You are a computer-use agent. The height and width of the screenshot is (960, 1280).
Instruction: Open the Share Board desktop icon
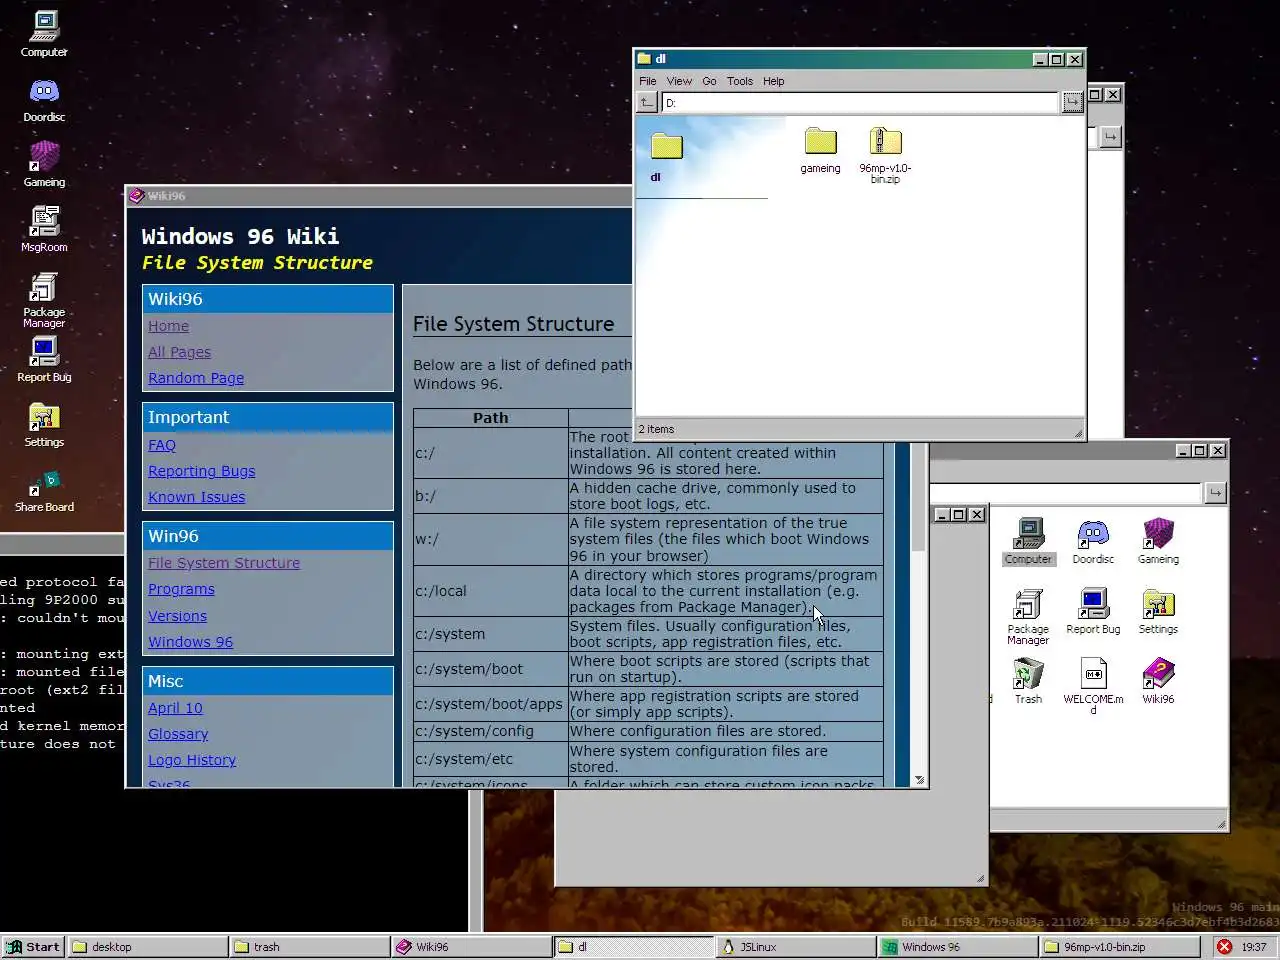pos(44,490)
